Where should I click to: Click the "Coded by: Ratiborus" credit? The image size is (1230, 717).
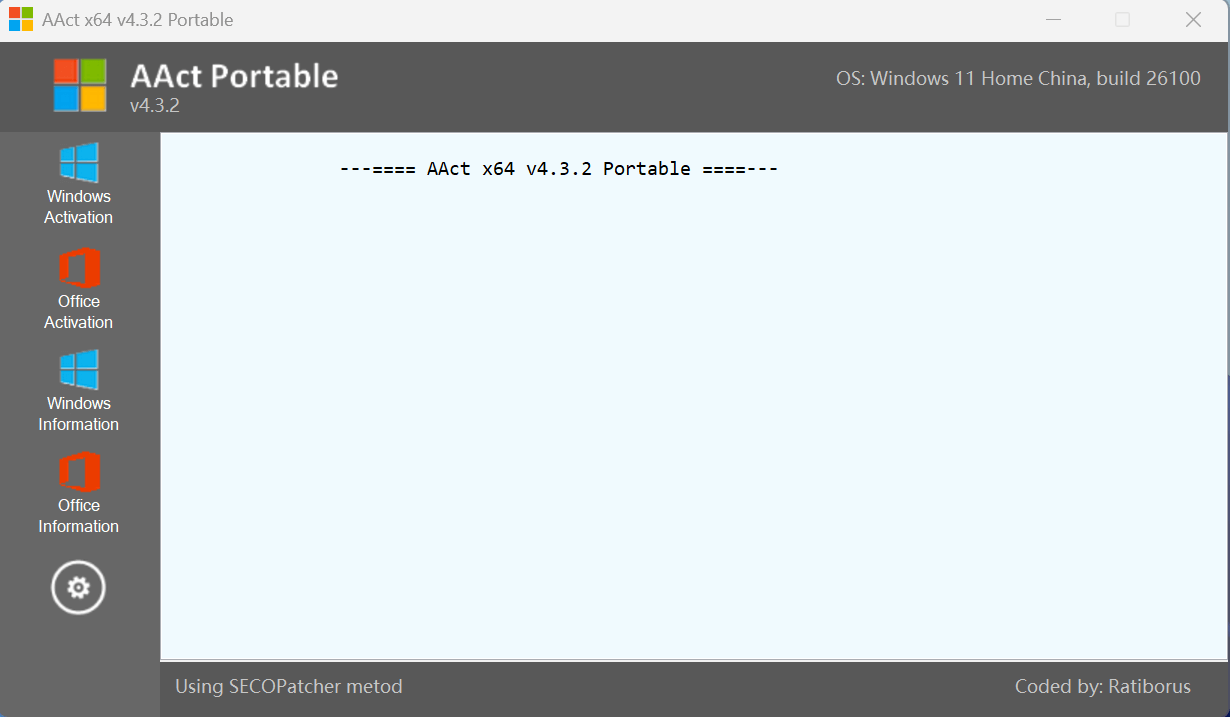click(x=1102, y=687)
